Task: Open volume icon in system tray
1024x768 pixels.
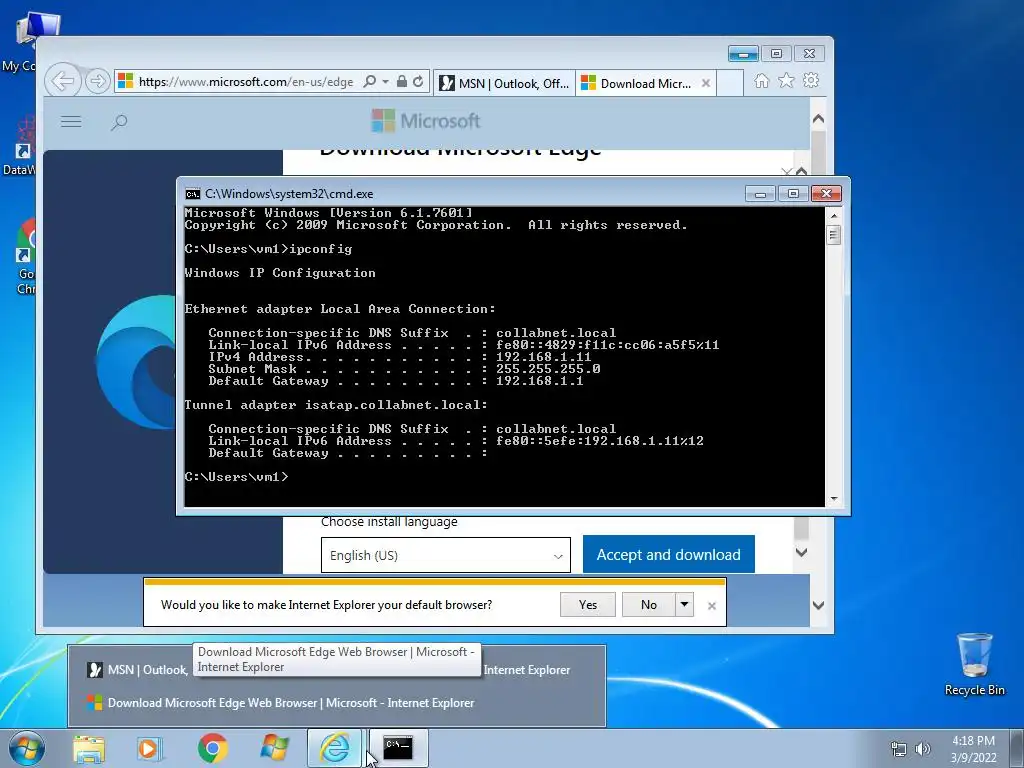Action: [922, 749]
